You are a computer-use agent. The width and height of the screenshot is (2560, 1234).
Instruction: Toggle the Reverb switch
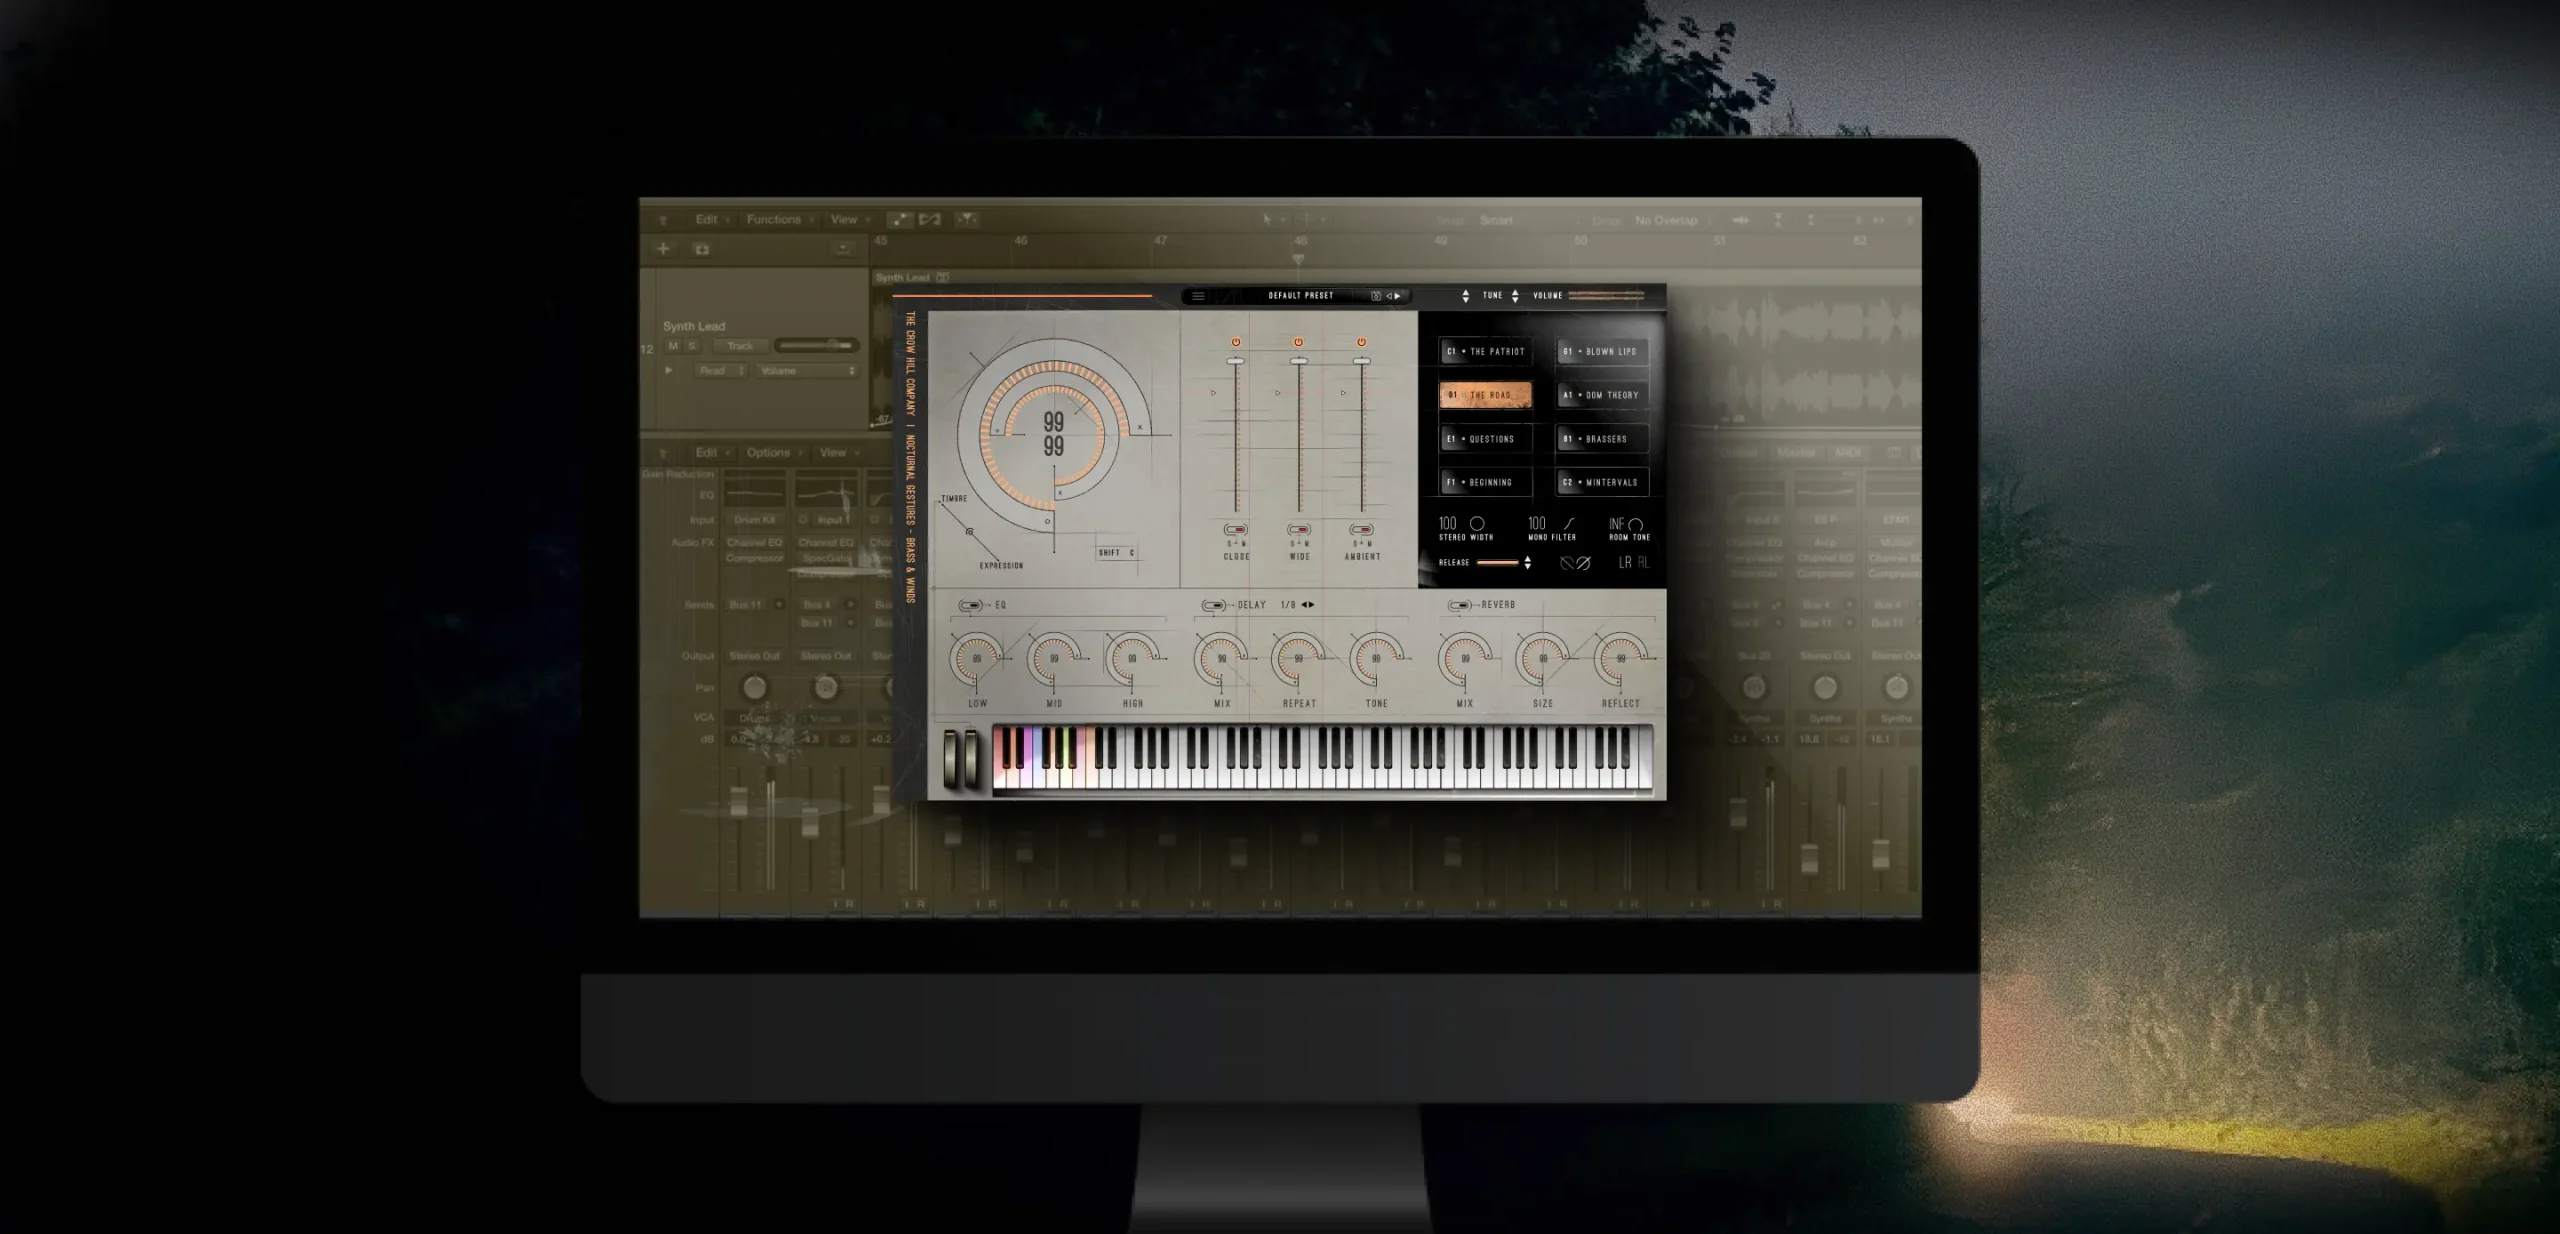click(x=1459, y=605)
